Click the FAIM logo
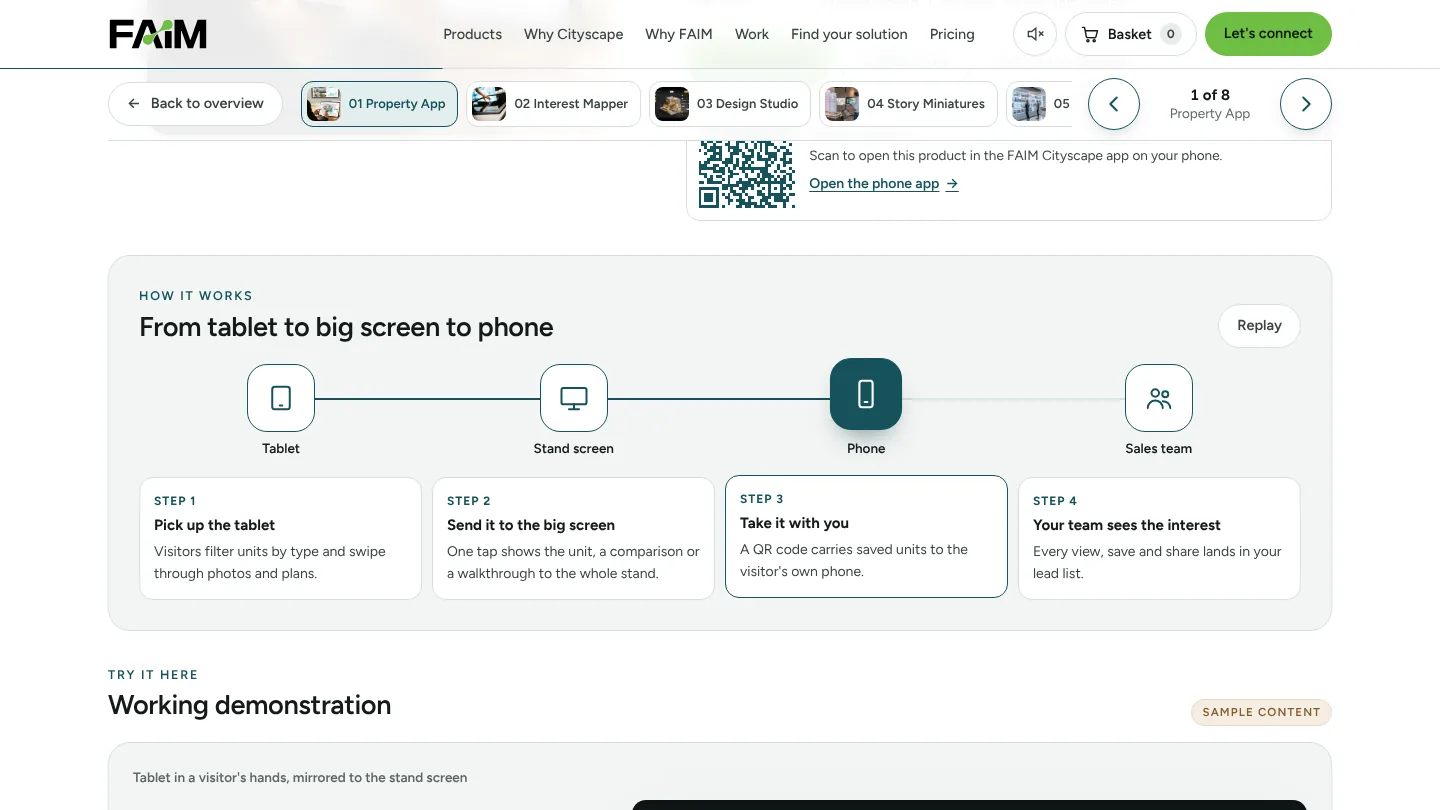 tap(158, 34)
